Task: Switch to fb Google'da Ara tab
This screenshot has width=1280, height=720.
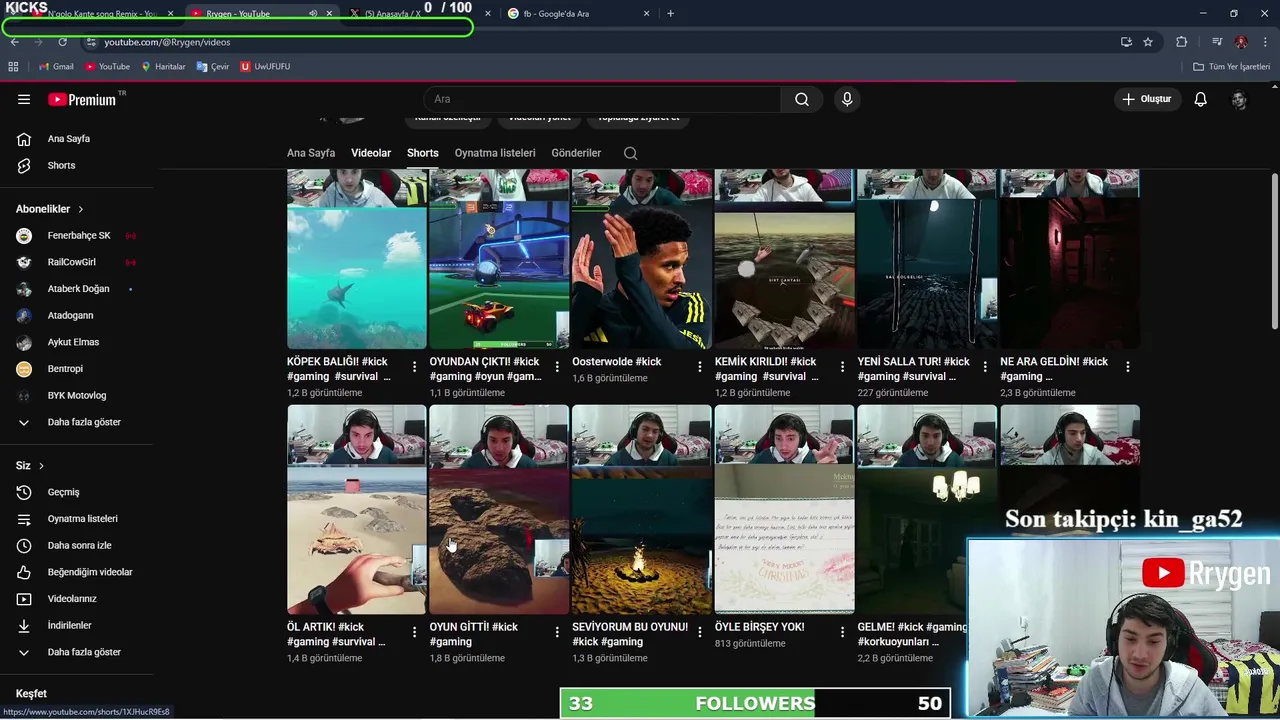Action: click(x=580, y=14)
